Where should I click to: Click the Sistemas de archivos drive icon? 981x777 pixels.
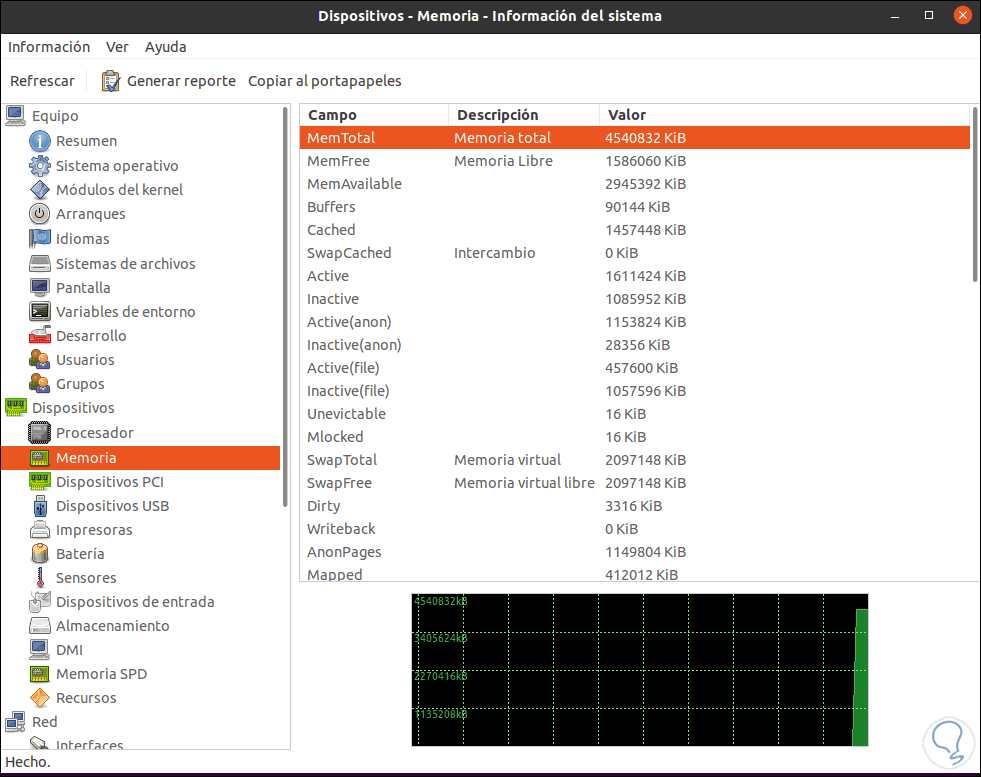click(x=40, y=263)
